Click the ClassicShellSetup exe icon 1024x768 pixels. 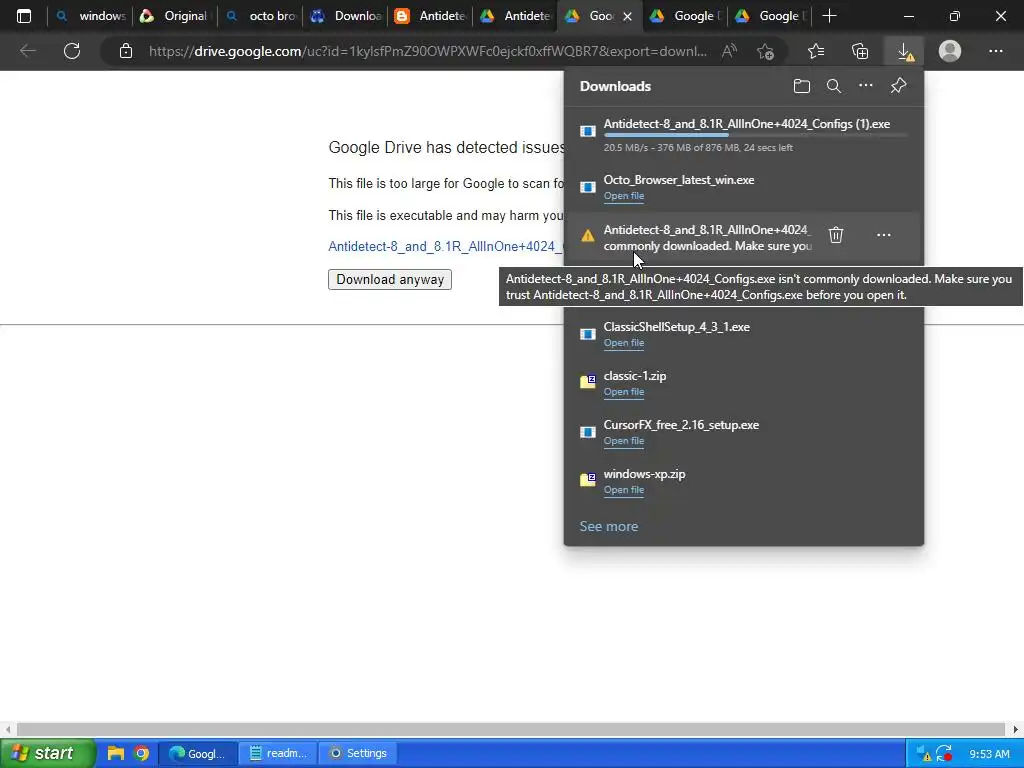588,334
